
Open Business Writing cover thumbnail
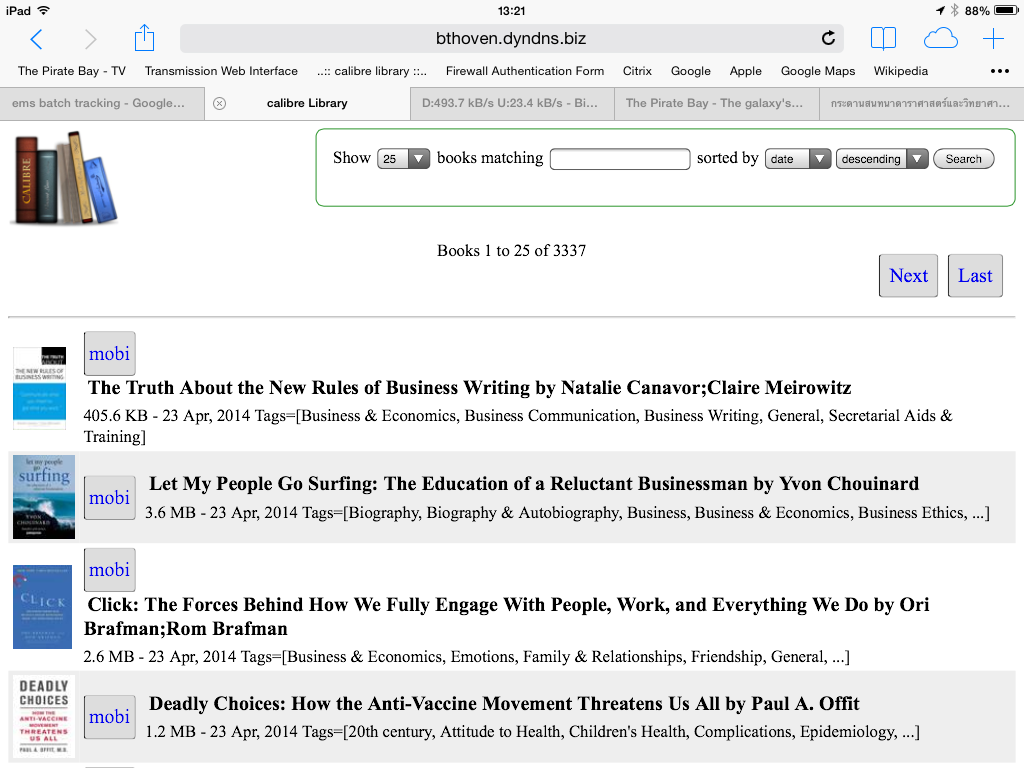click(x=40, y=388)
